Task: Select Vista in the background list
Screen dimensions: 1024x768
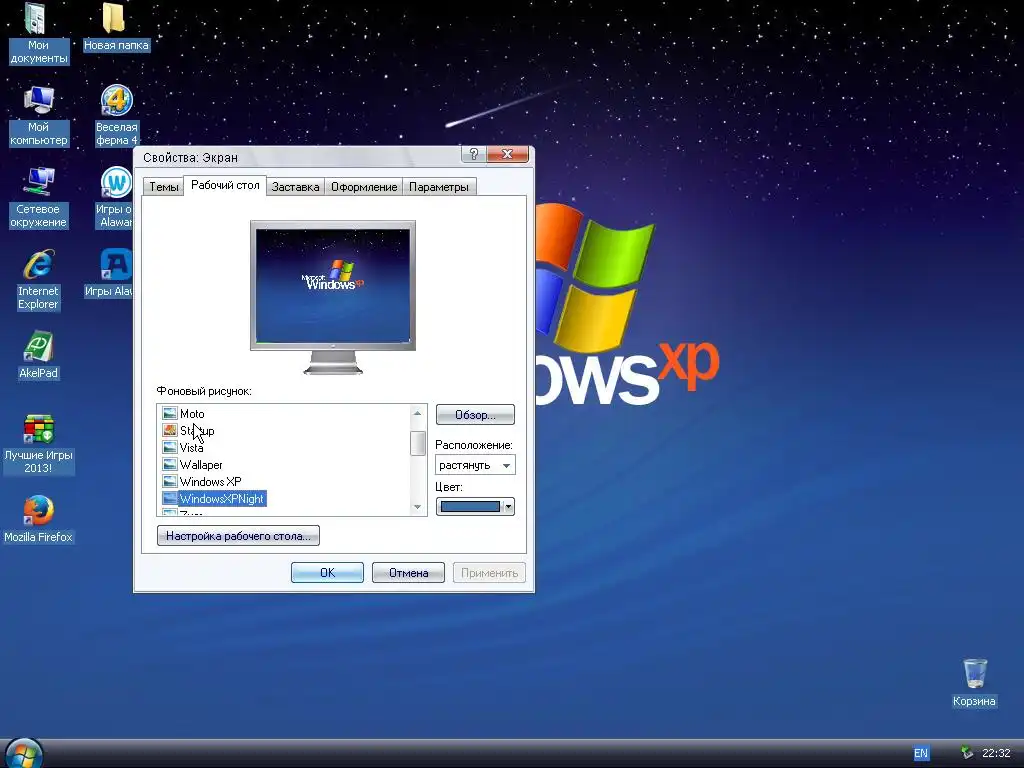Action: tap(191, 447)
